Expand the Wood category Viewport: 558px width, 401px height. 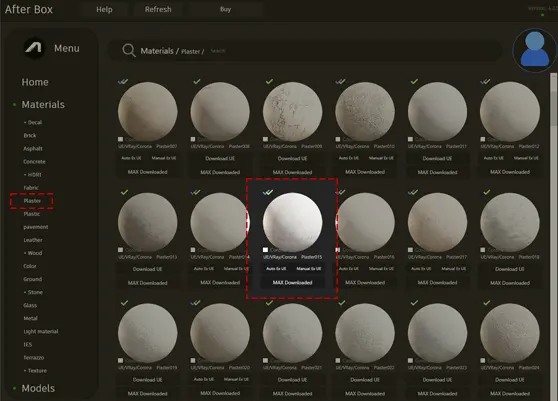tap(33, 253)
